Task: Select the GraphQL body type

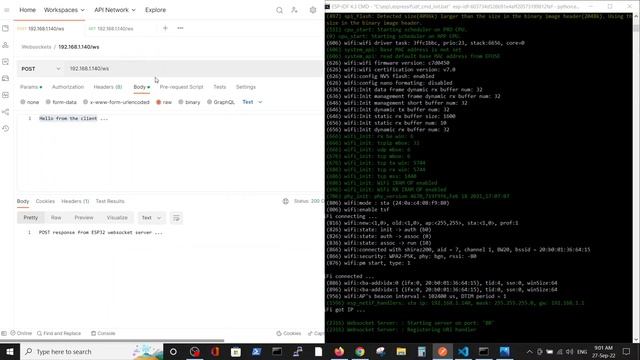Action: click(x=221, y=102)
